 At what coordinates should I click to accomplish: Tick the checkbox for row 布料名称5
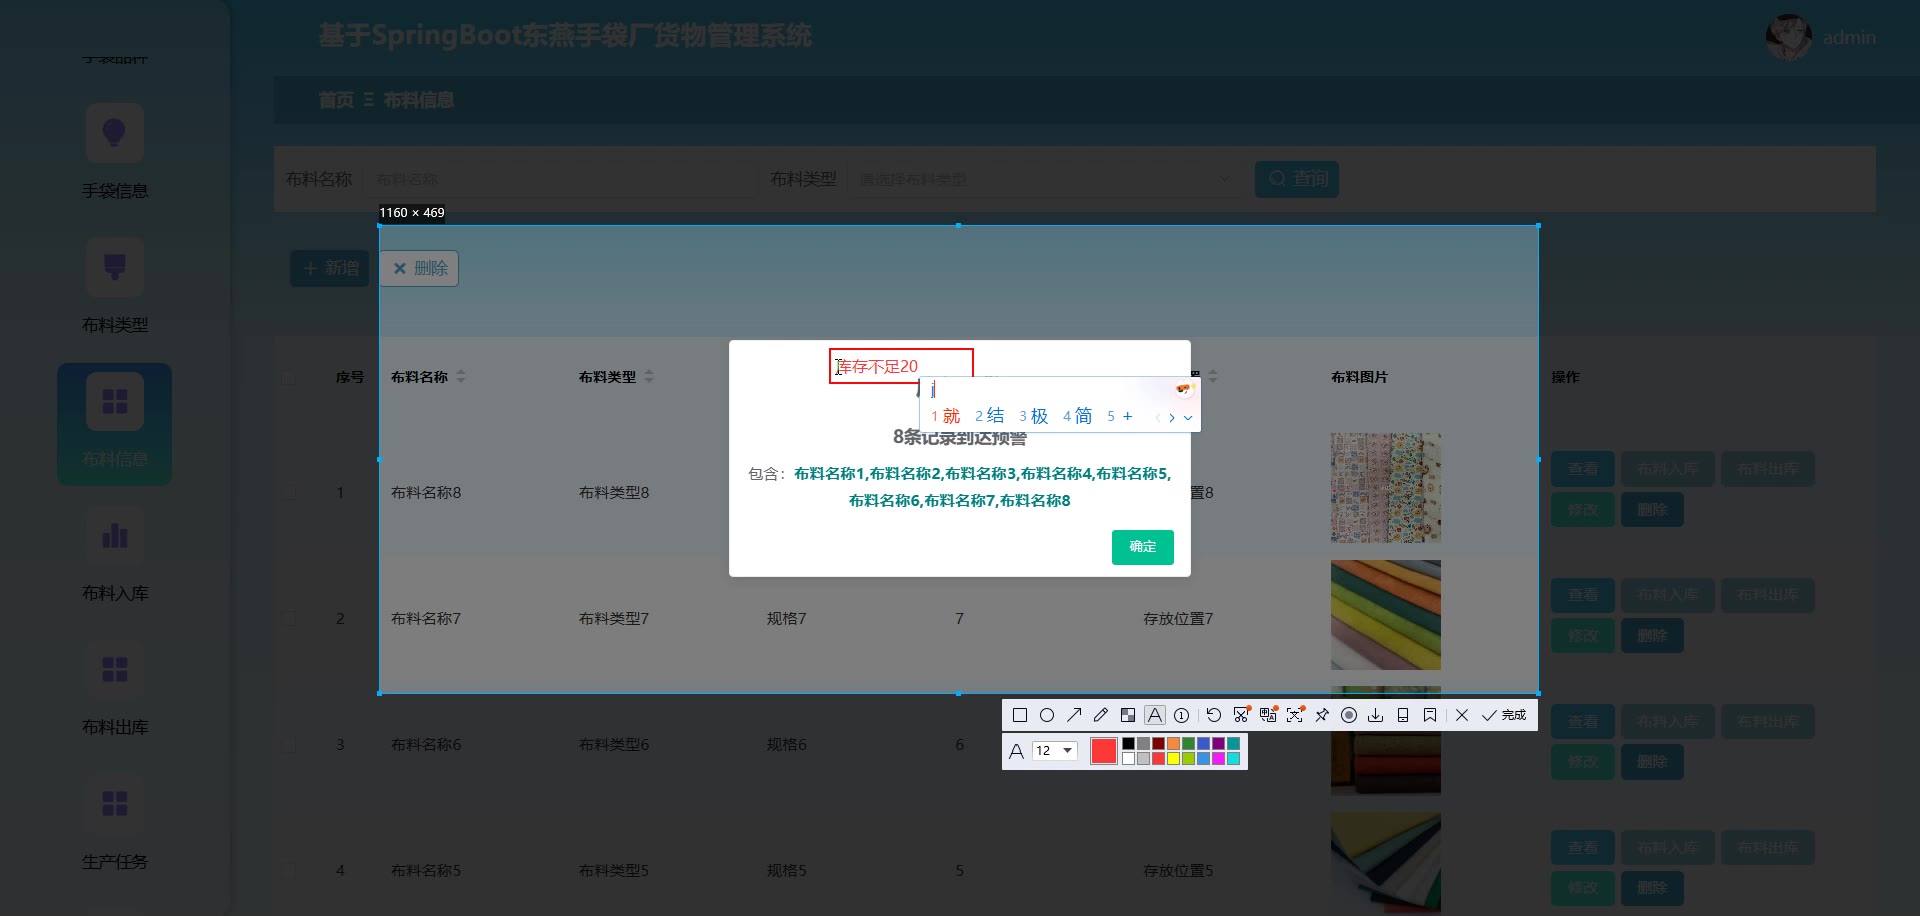click(289, 870)
